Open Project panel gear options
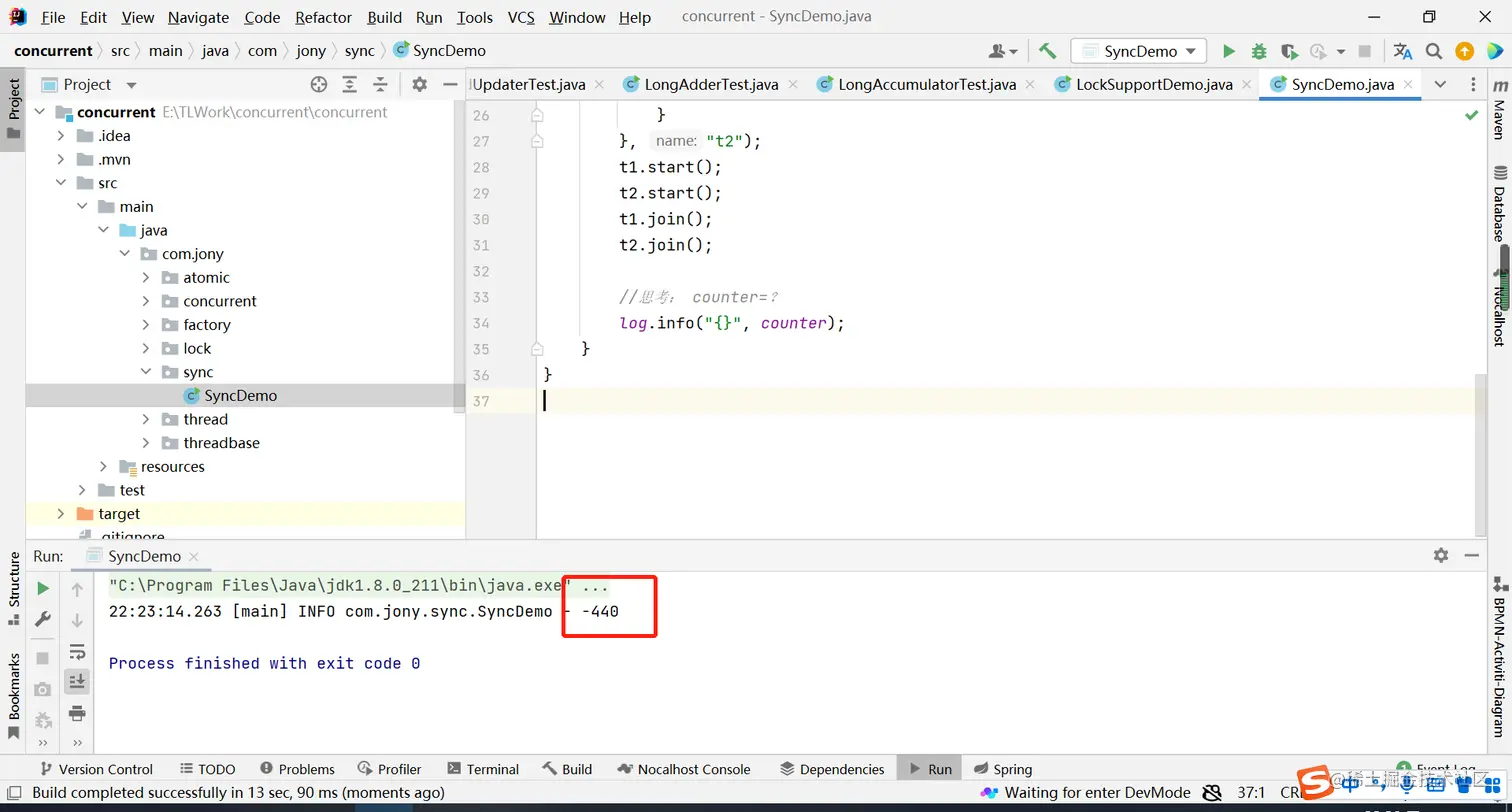 (420, 85)
